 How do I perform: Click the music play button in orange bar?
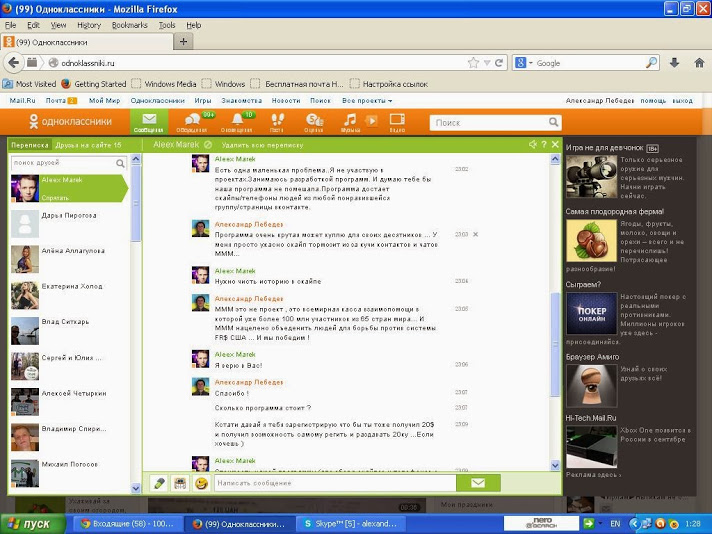[371, 121]
